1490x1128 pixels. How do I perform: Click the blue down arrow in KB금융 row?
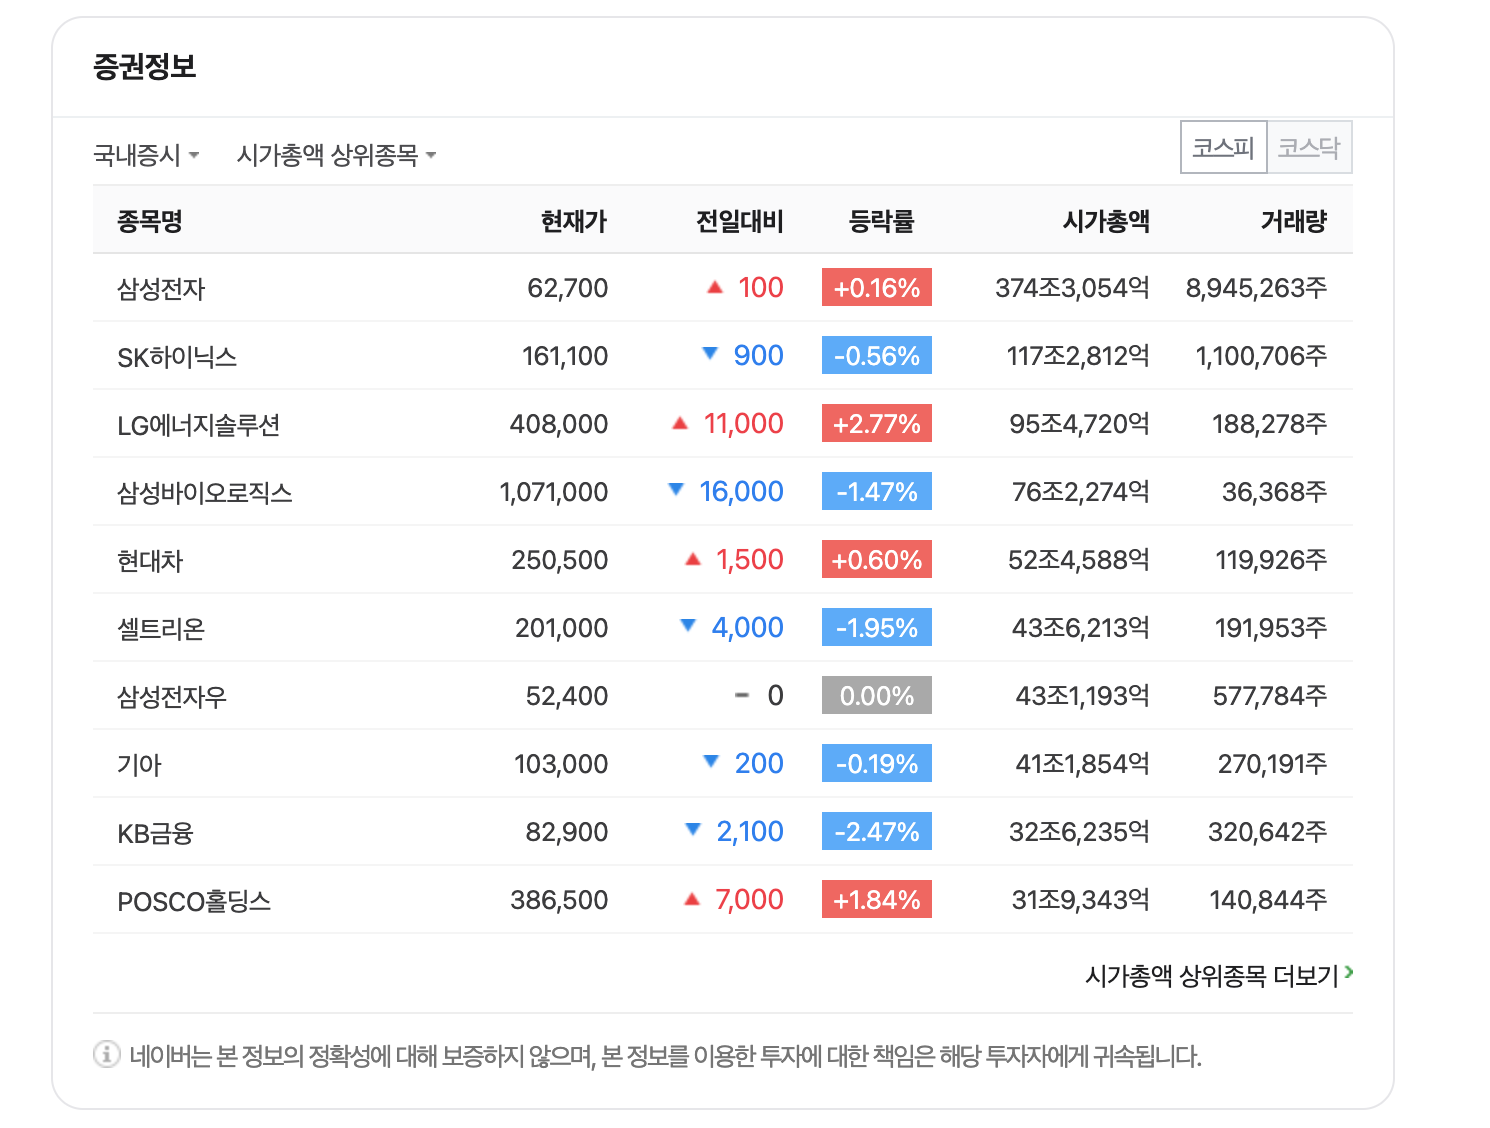click(x=693, y=829)
